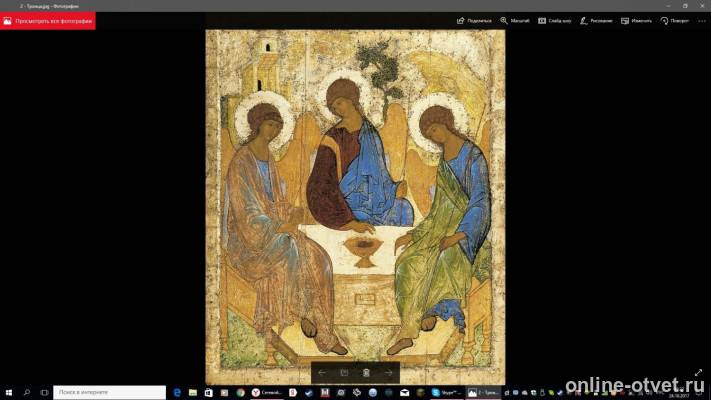This screenshot has height=400, width=711.
Task: Open the Microsoft Store taskbar icon
Action: click(x=209, y=392)
